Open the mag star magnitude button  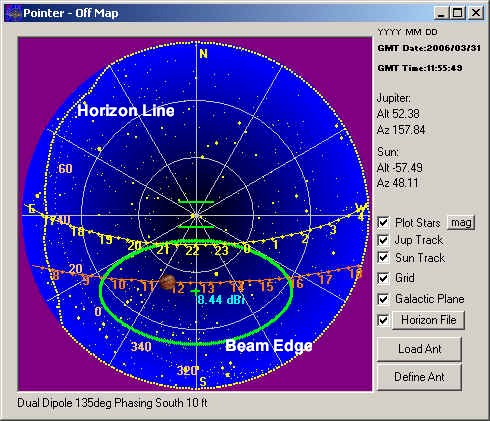point(461,222)
